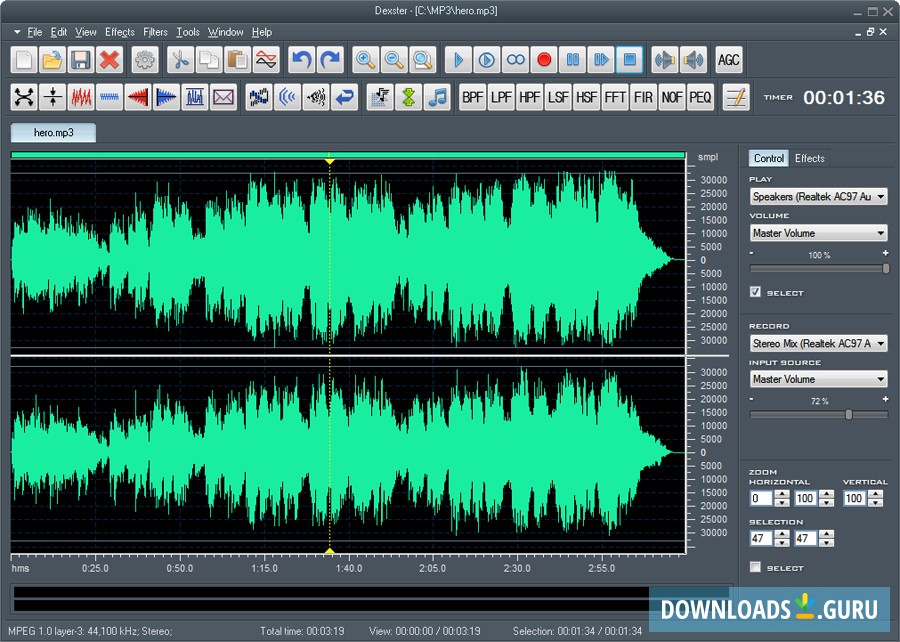
Task: Click the Zoom In magnifier icon
Action: [366, 60]
